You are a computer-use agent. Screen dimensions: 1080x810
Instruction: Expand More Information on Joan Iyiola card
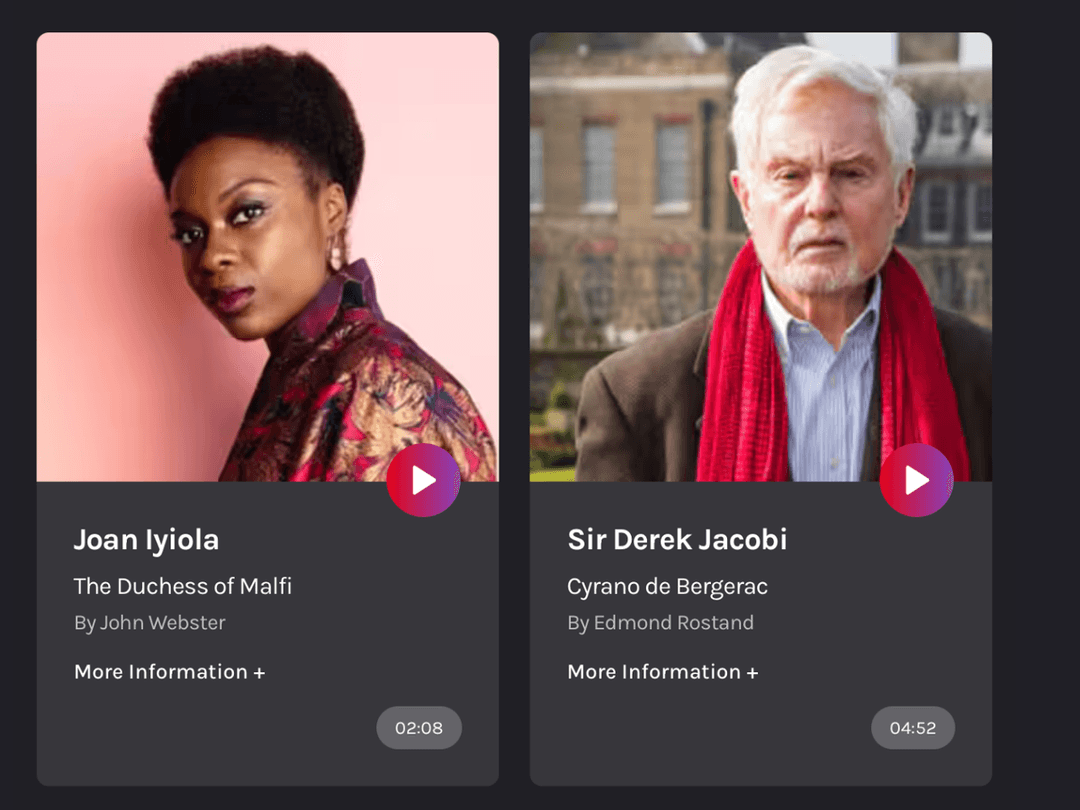click(x=169, y=672)
